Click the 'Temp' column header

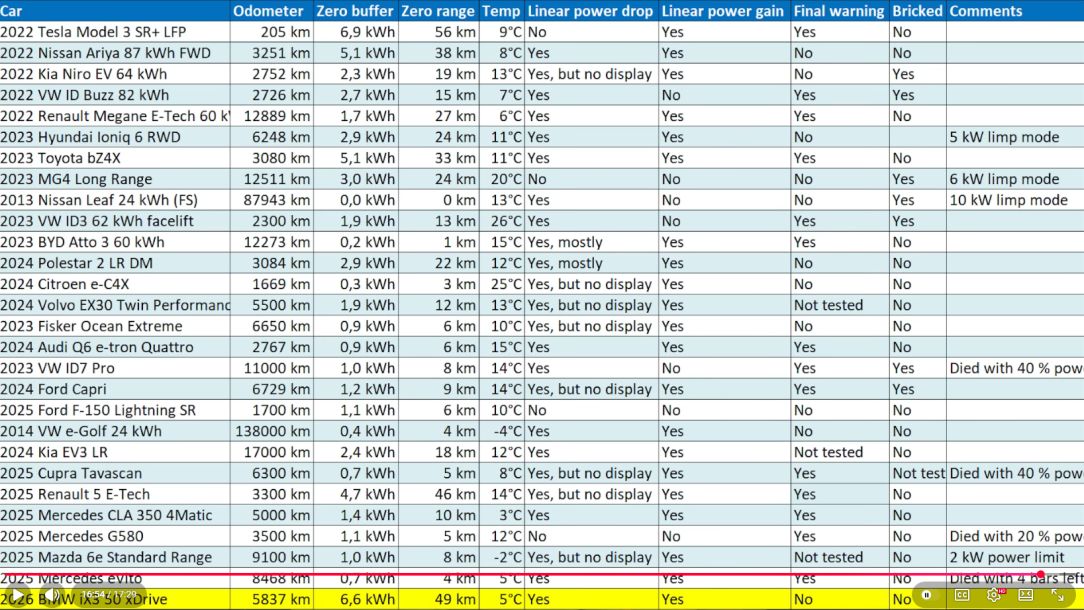point(501,11)
